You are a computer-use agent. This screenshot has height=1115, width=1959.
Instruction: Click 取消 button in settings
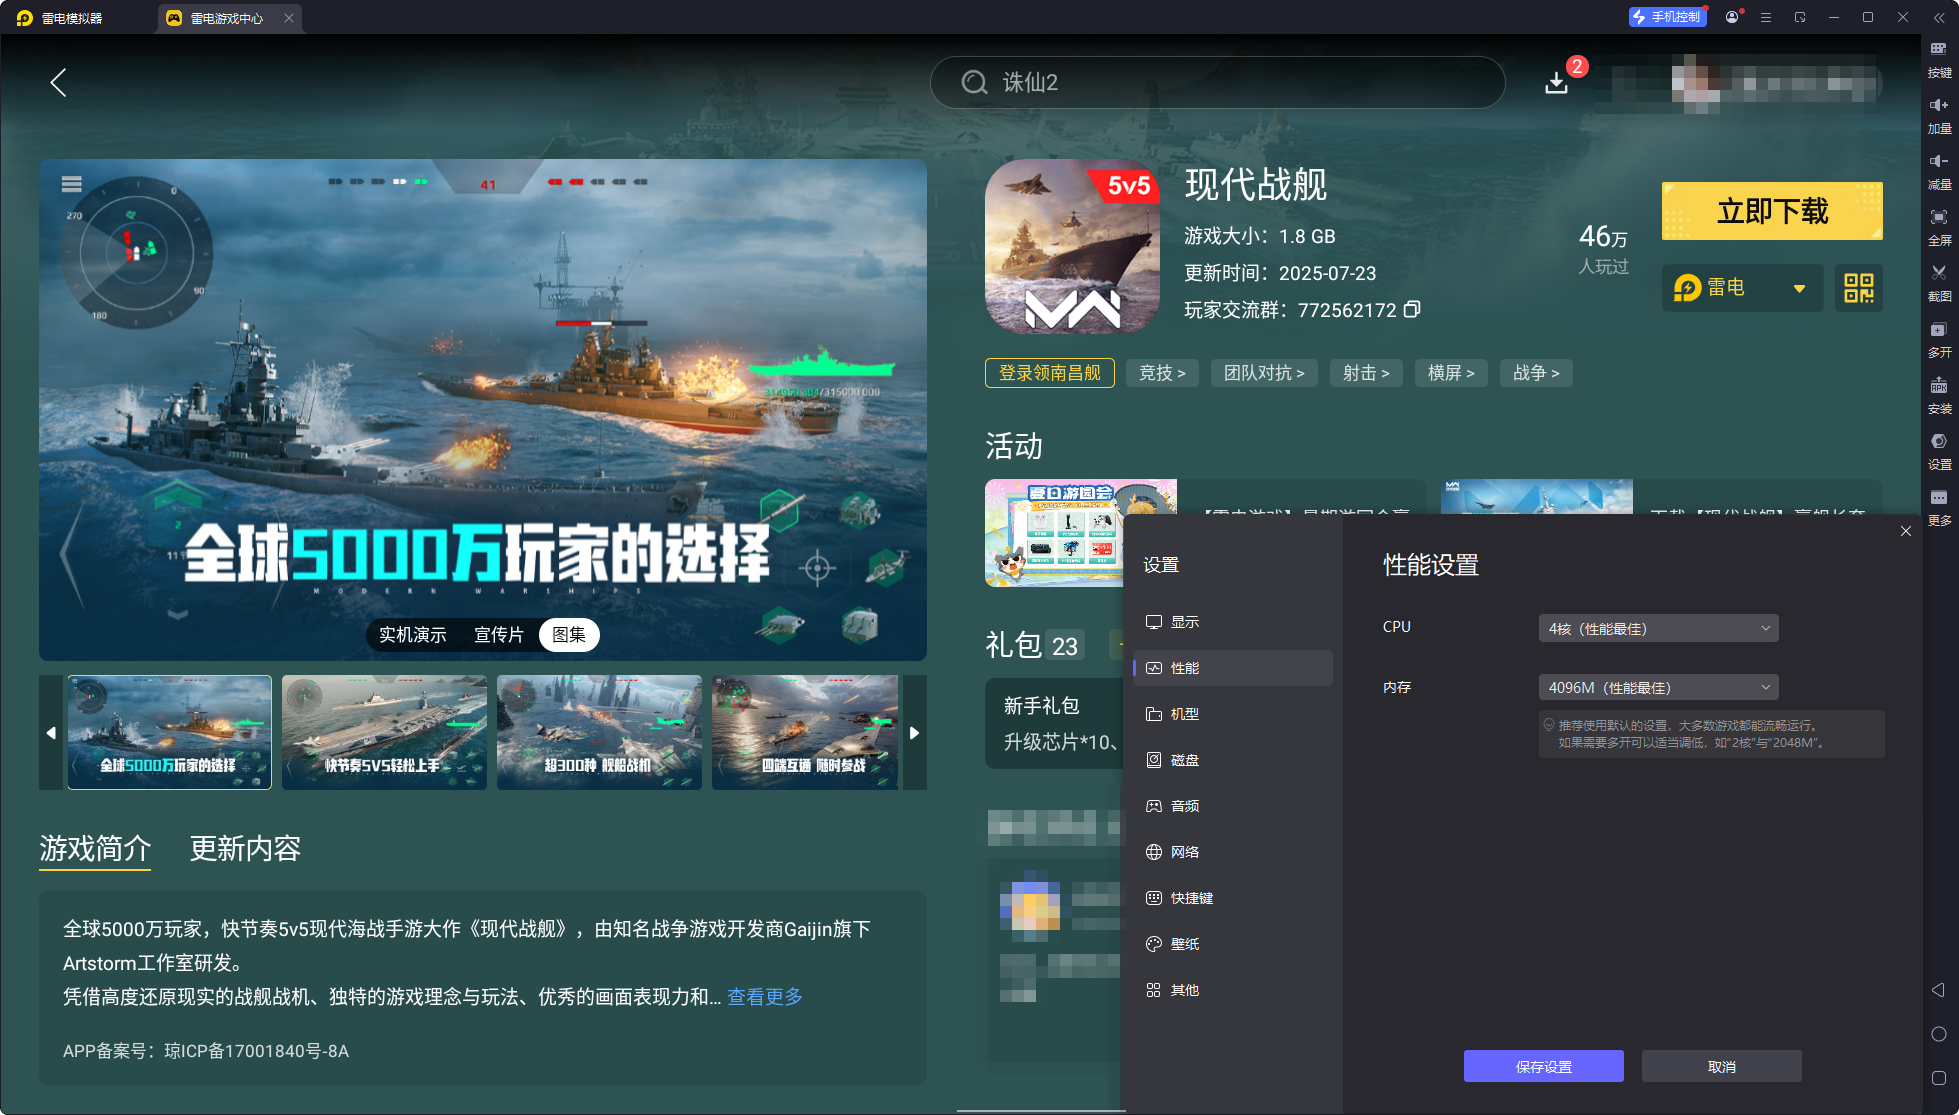pyautogui.click(x=1721, y=1066)
